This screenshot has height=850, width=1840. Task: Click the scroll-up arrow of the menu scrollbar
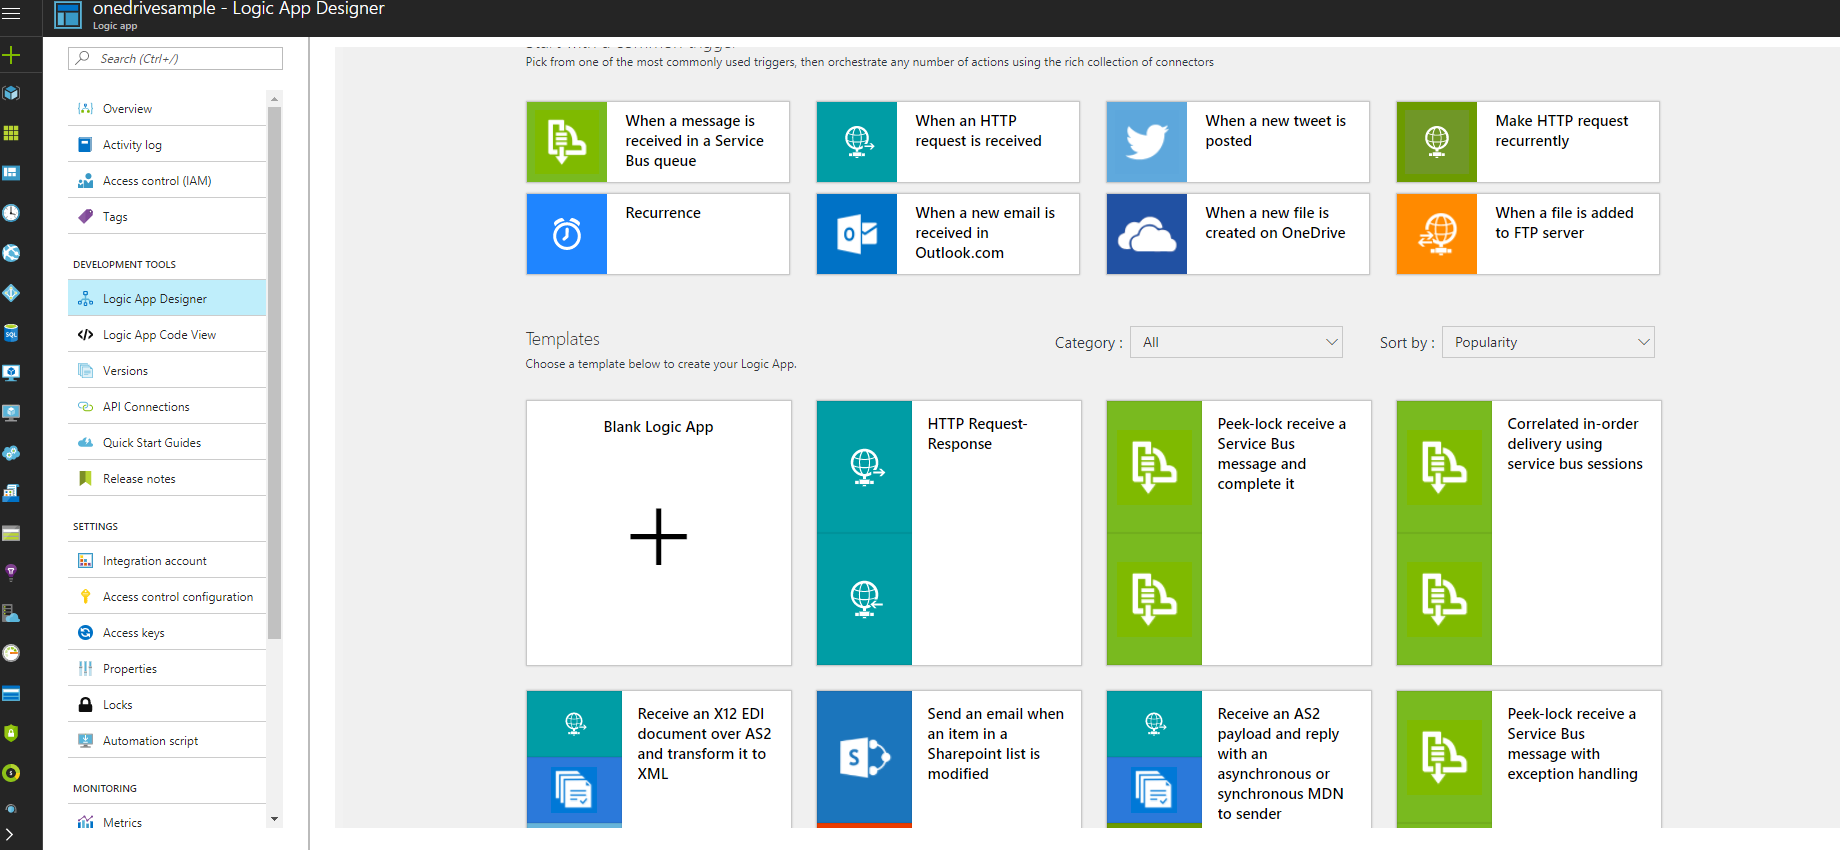(274, 99)
